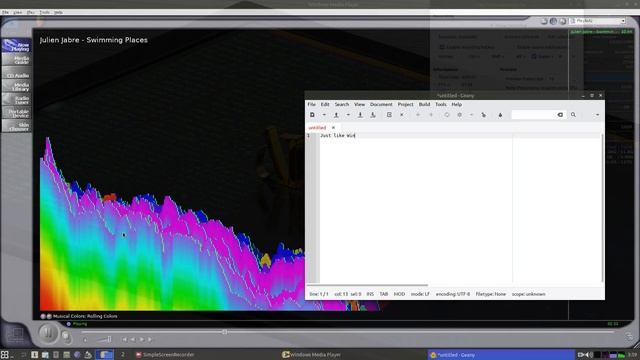Viewport: 640px width, 360px height.
Task: Select the 'untitled' document tab in Geany
Action: 317,128
